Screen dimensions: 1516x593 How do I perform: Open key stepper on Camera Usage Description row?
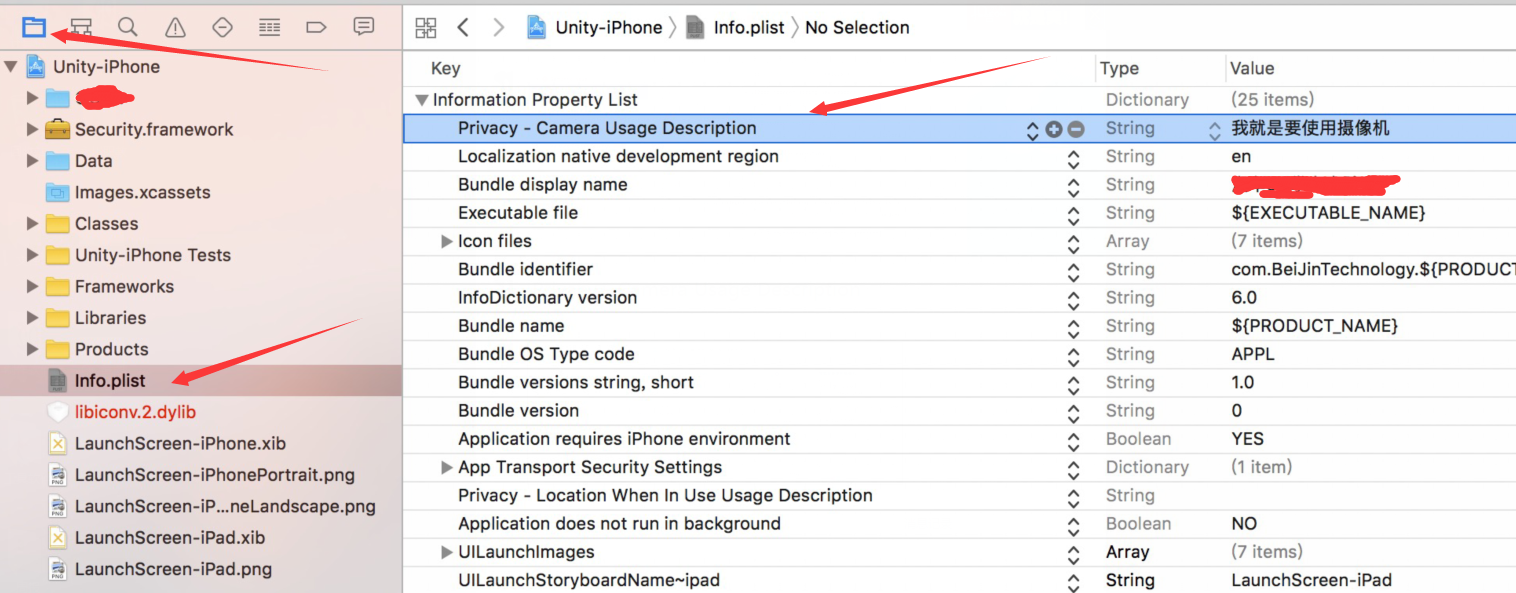(x=1033, y=130)
